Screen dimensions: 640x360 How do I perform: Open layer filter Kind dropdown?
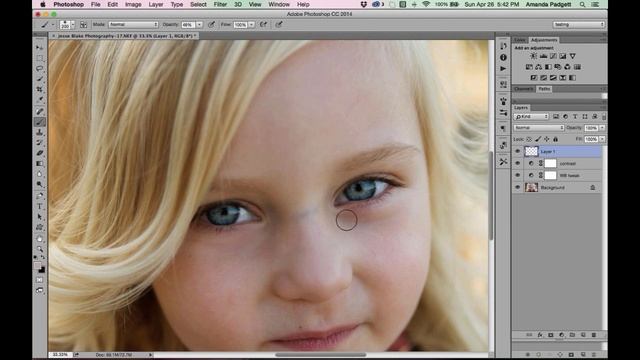coord(531,117)
